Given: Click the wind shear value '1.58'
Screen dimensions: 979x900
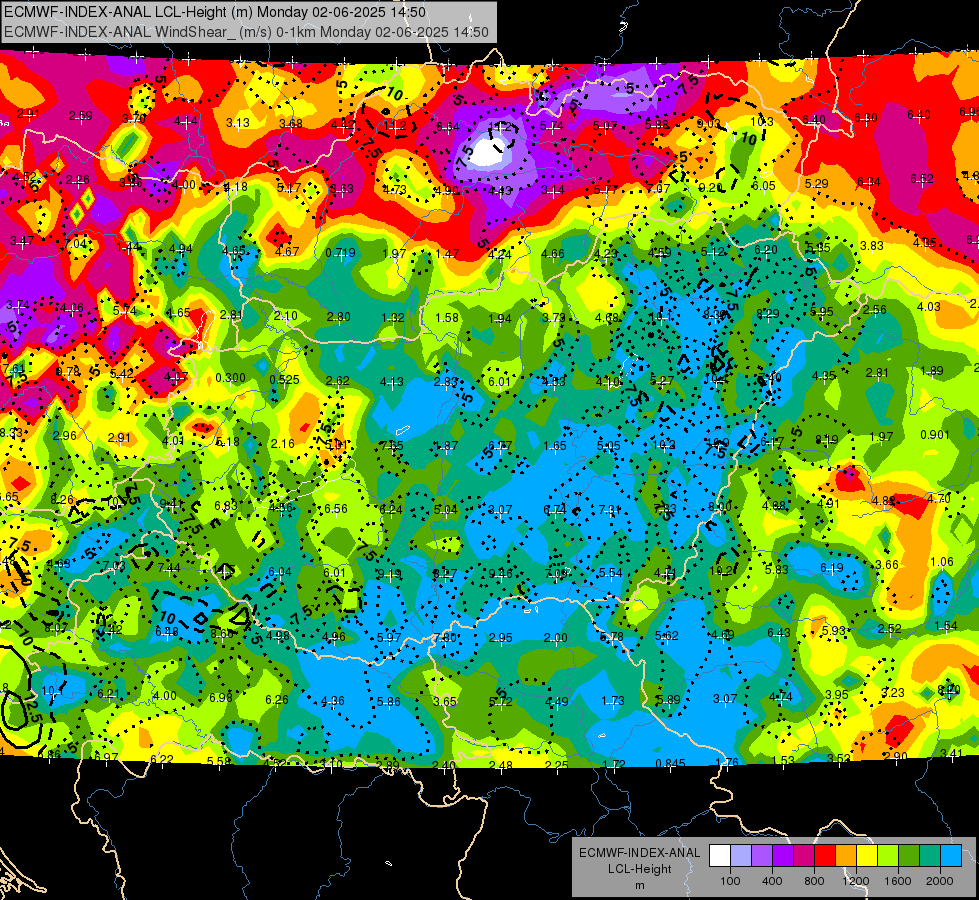Looking at the screenshot, I should (447, 318).
